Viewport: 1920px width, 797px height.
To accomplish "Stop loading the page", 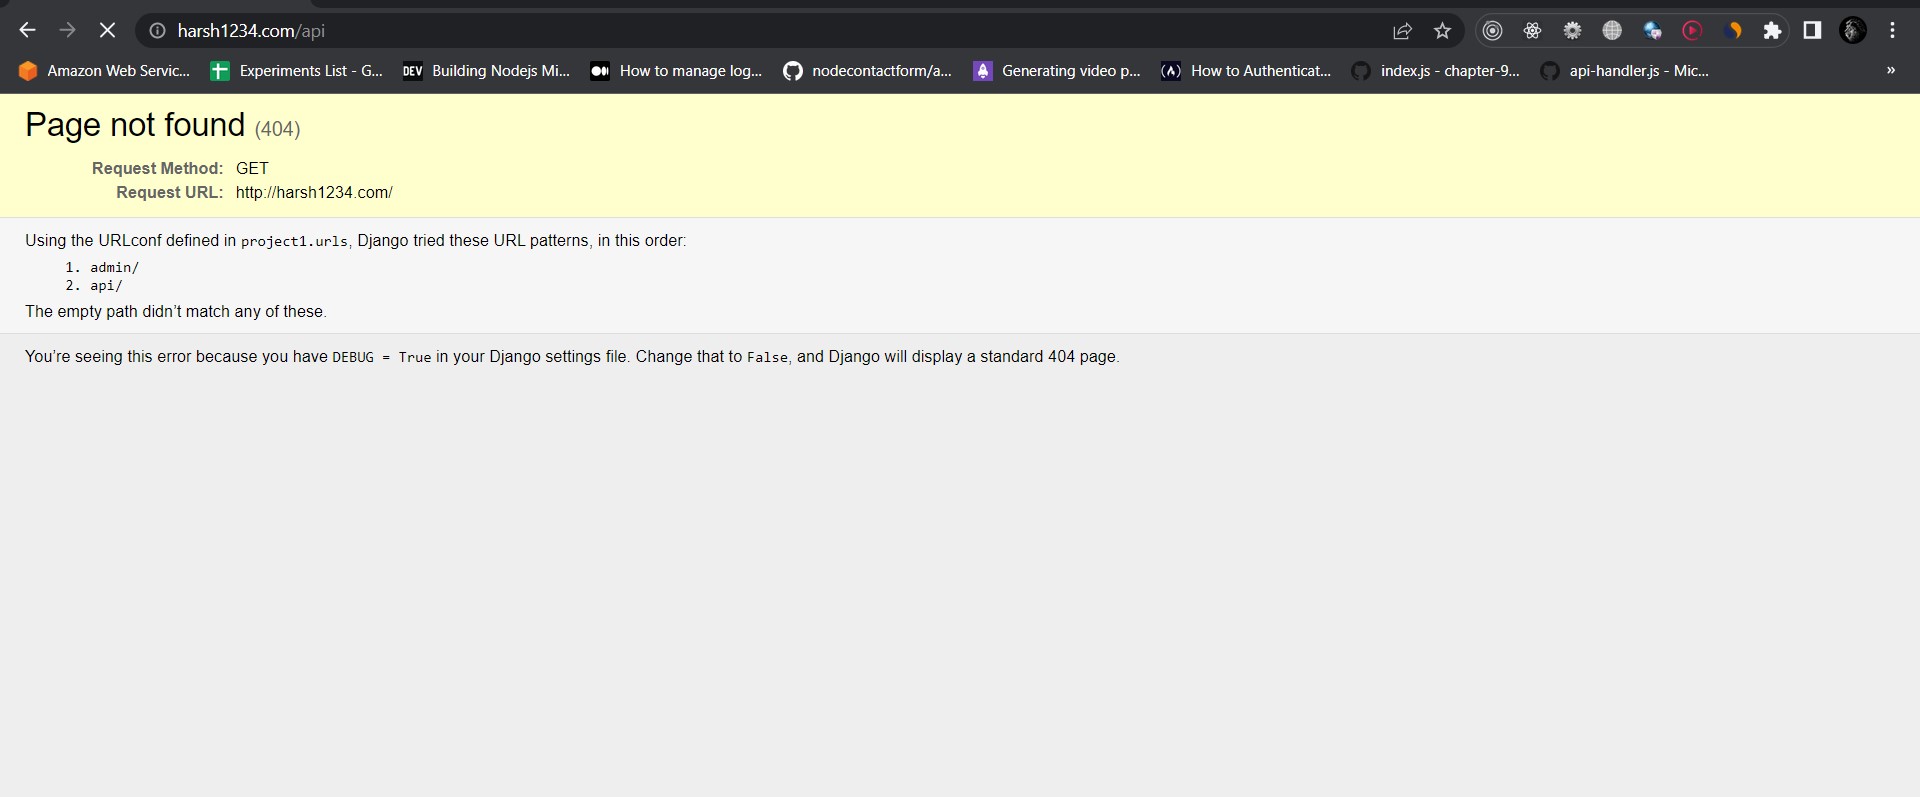I will [107, 31].
